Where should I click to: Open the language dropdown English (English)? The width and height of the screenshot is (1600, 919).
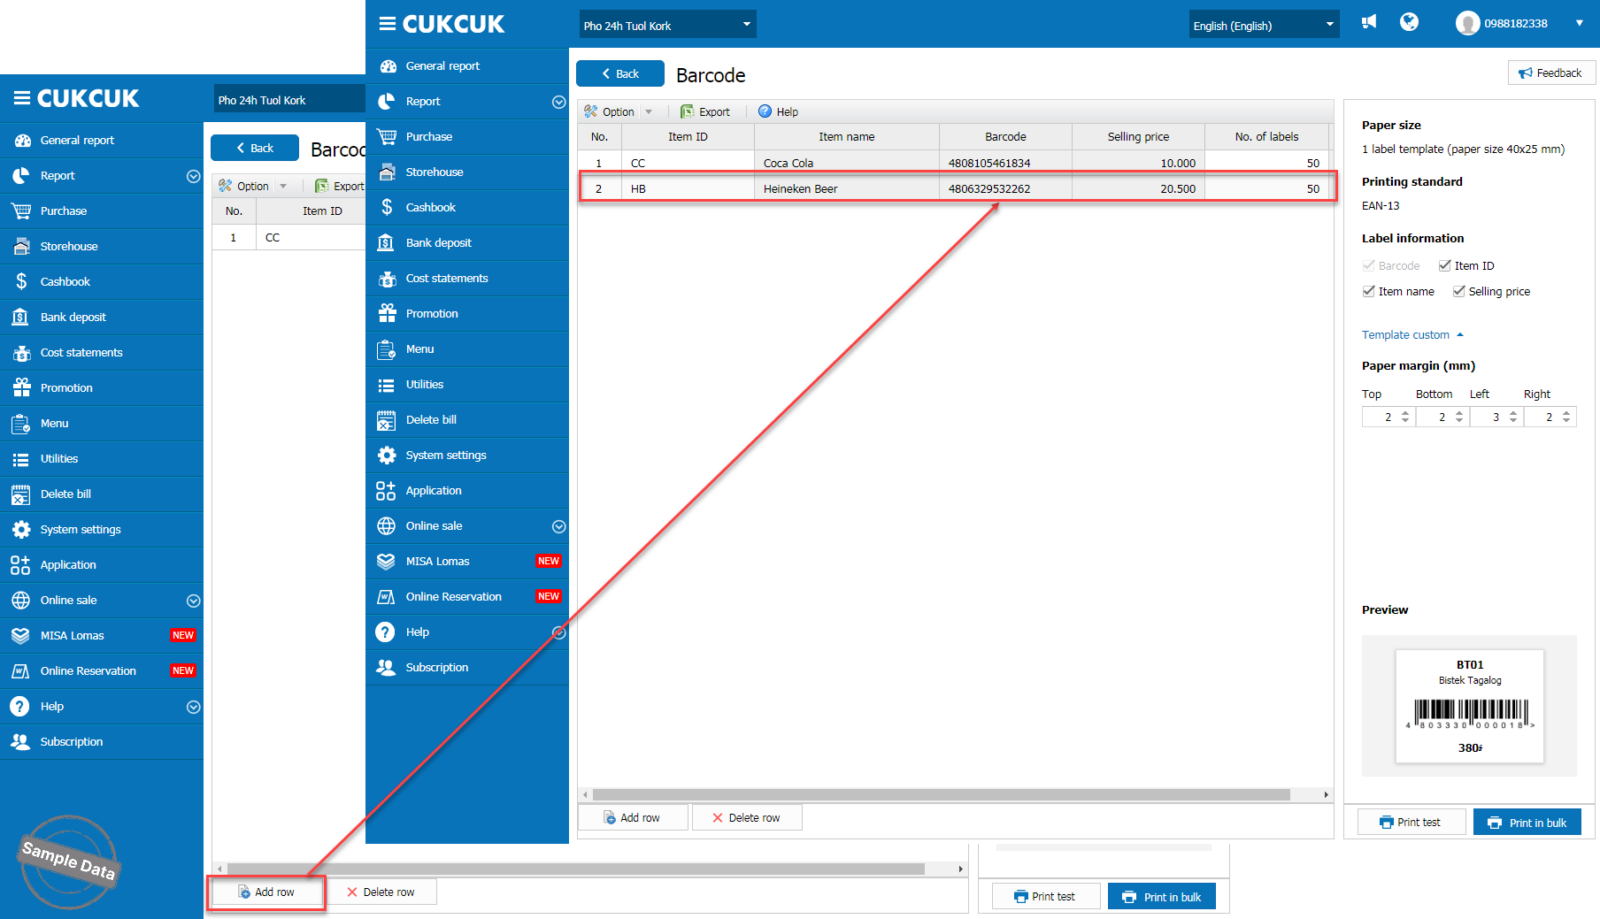point(1263,25)
